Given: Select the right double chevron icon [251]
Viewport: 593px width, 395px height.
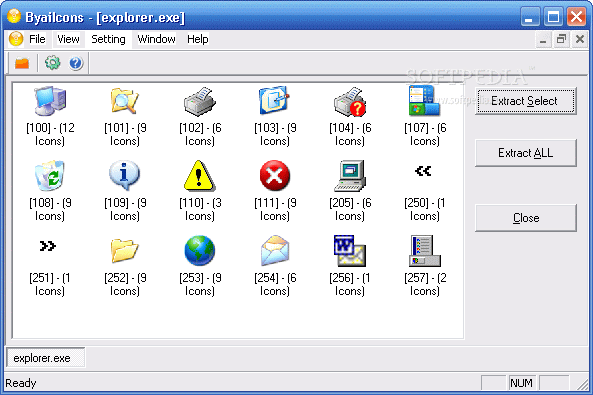Looking at the screenshot, I should click(48, 246).
